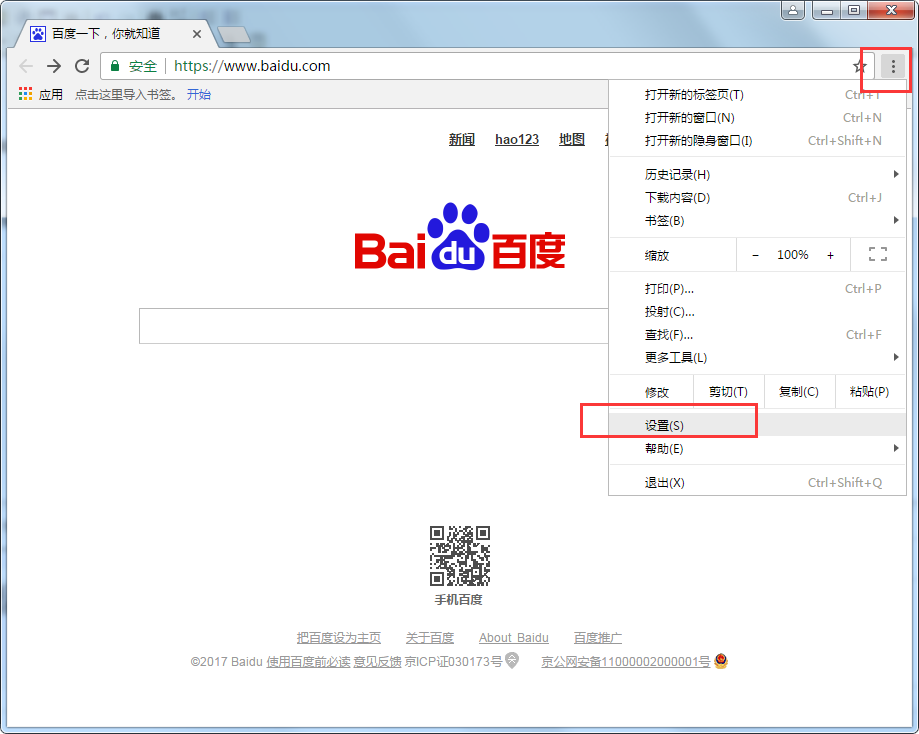Viewport: 919px width, 734px height.
Task: Decrease zoom with the minus control
Action: [x=755, y=254]
